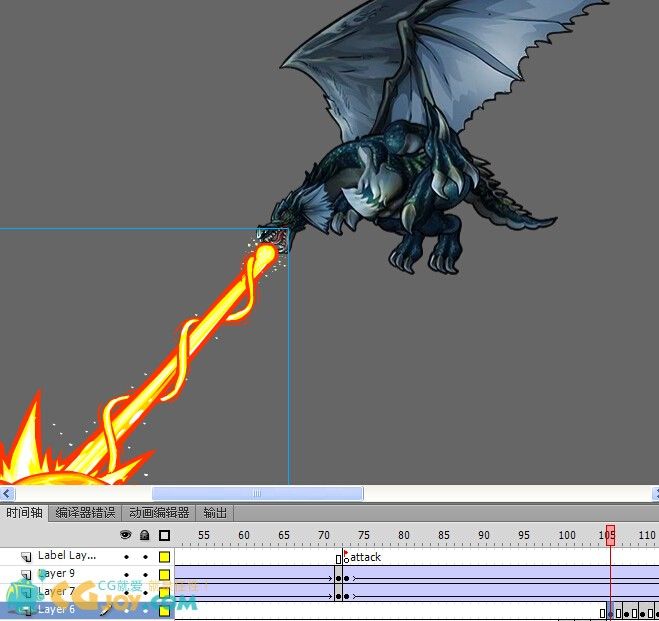Click yellow outline swatch of Layer 6
Screen dimensions: 659x621
click(164, 610)
